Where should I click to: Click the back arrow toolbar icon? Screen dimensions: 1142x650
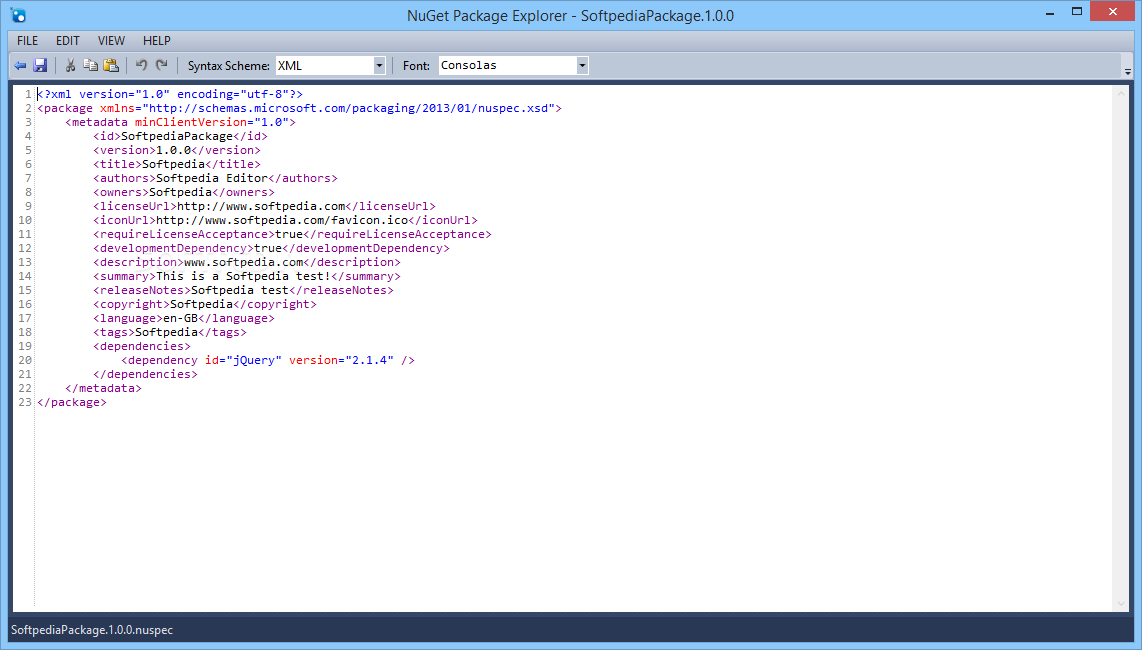click(20, 66)
